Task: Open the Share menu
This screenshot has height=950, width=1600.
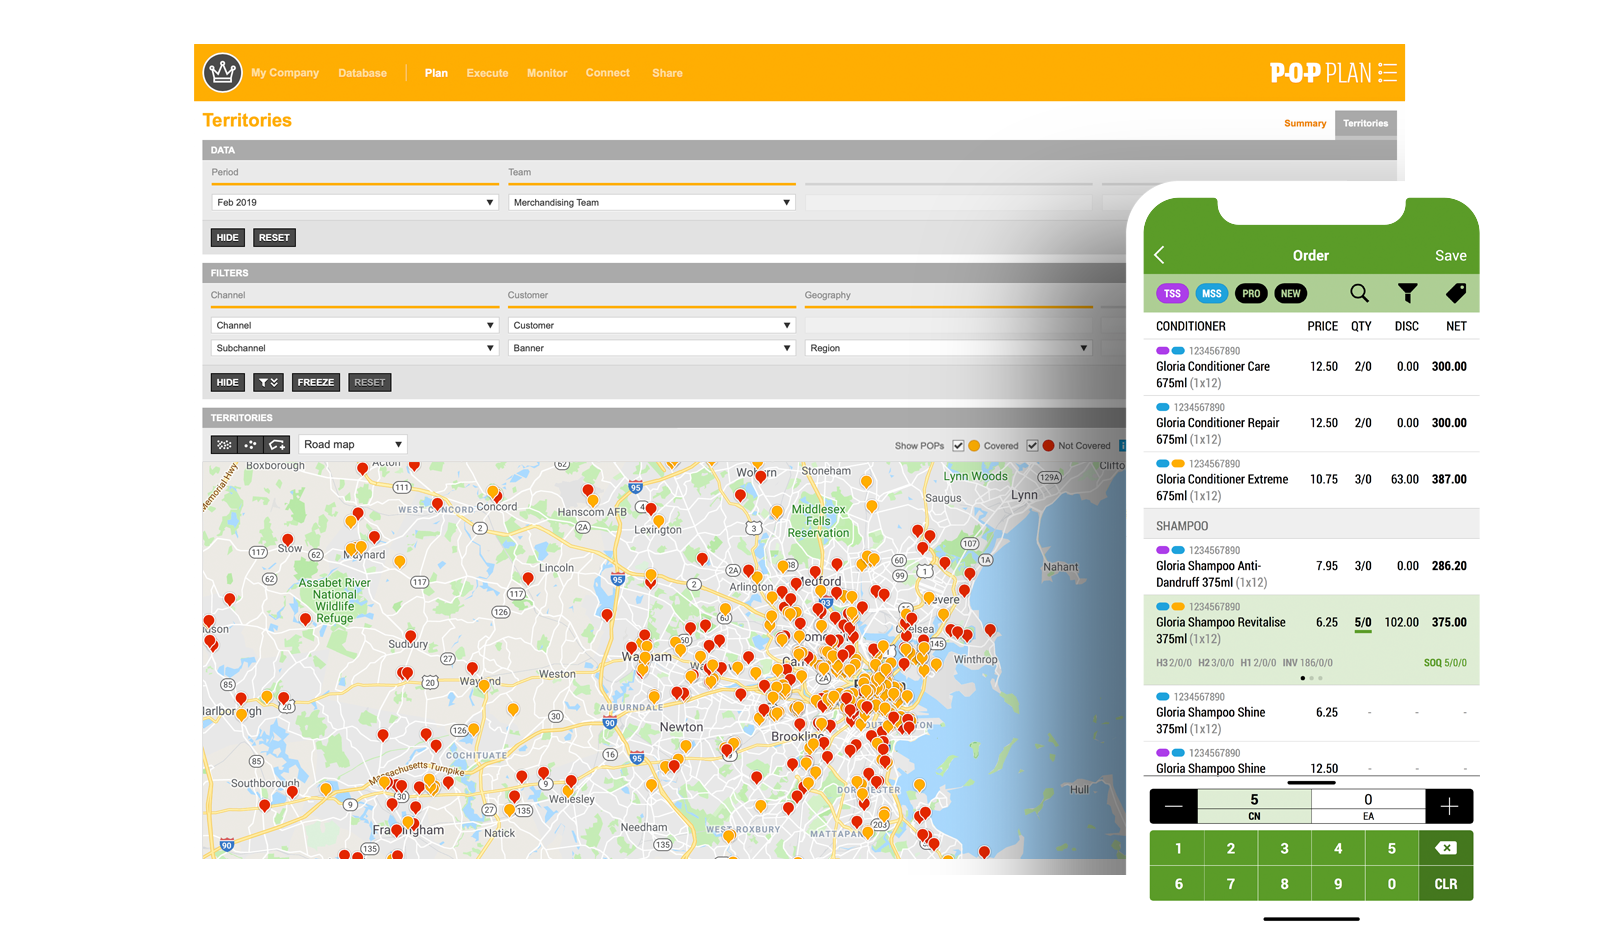Action: [667, 73]
